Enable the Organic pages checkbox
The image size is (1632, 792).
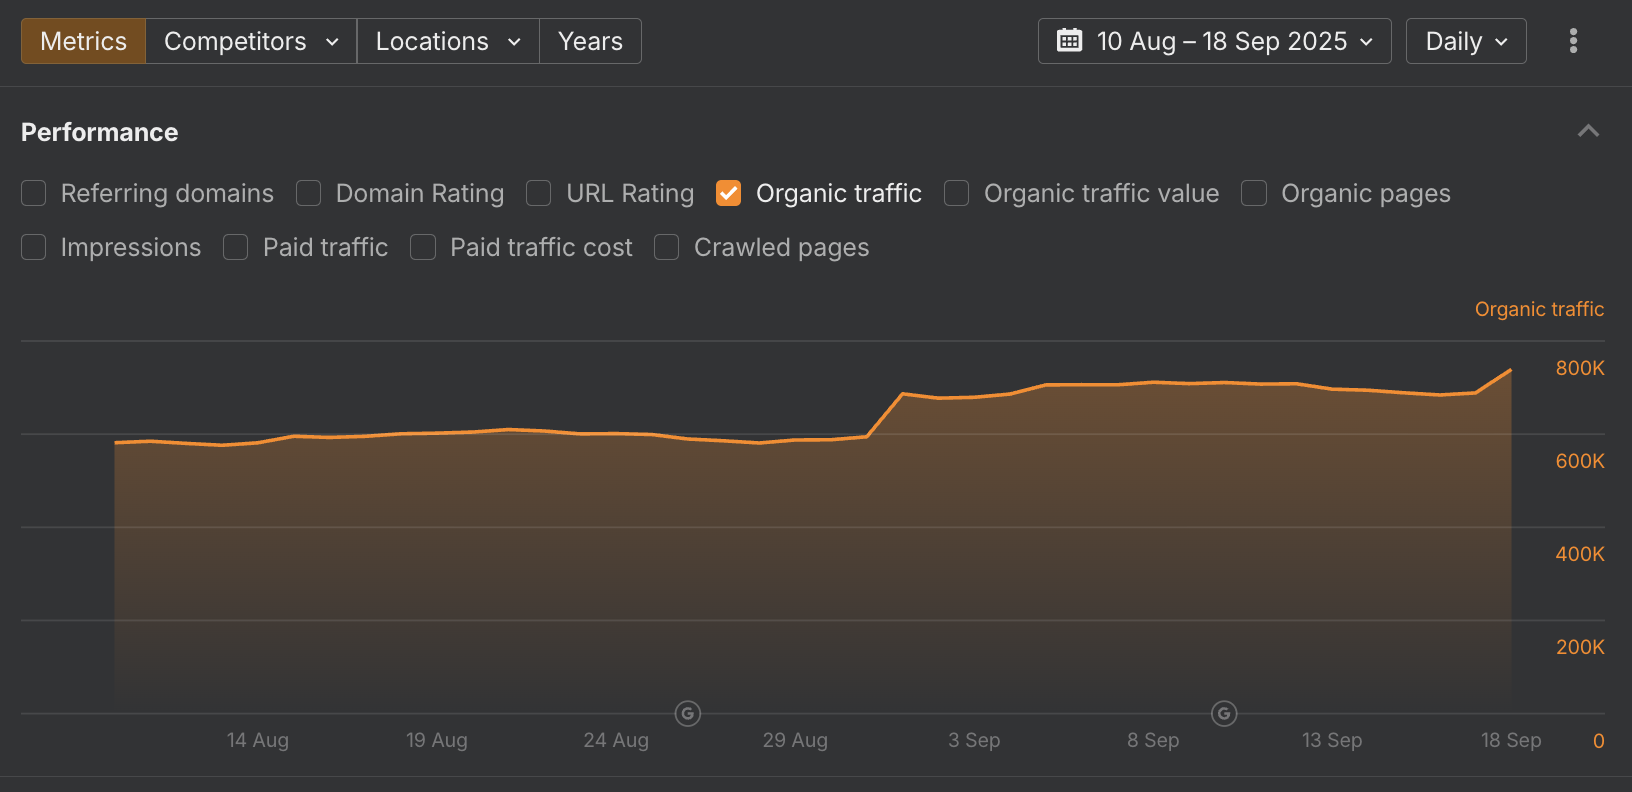coord(1254,193)
